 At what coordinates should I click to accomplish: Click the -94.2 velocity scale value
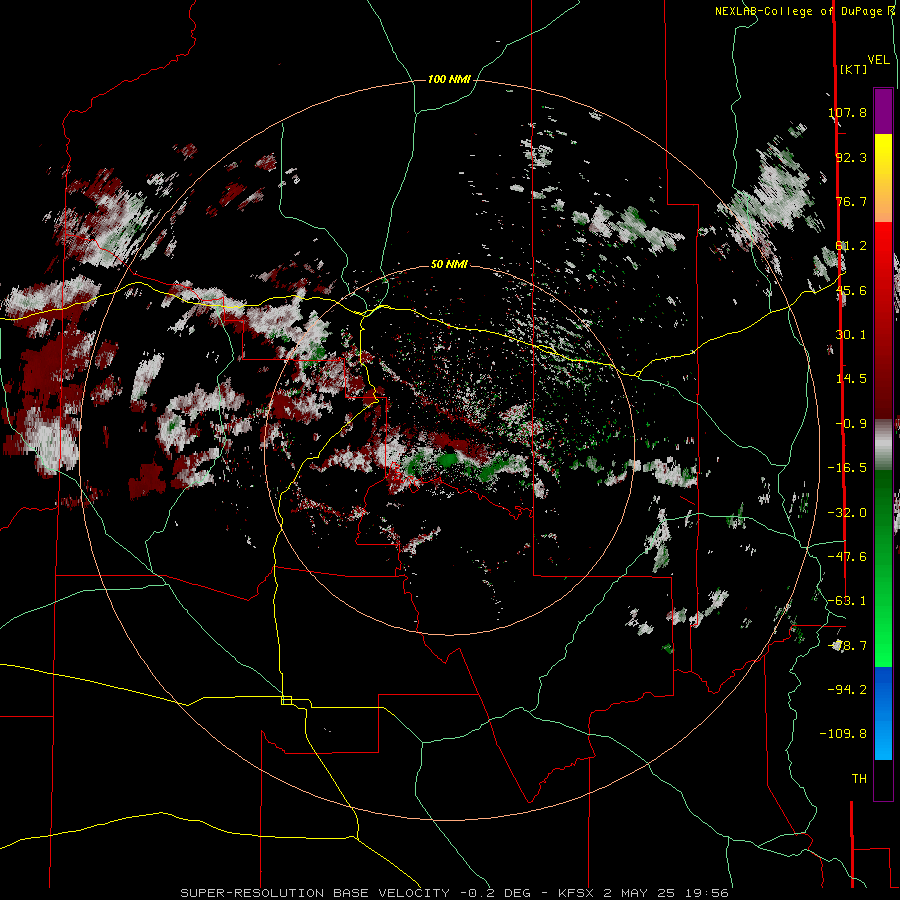click(x=847, y=690)
